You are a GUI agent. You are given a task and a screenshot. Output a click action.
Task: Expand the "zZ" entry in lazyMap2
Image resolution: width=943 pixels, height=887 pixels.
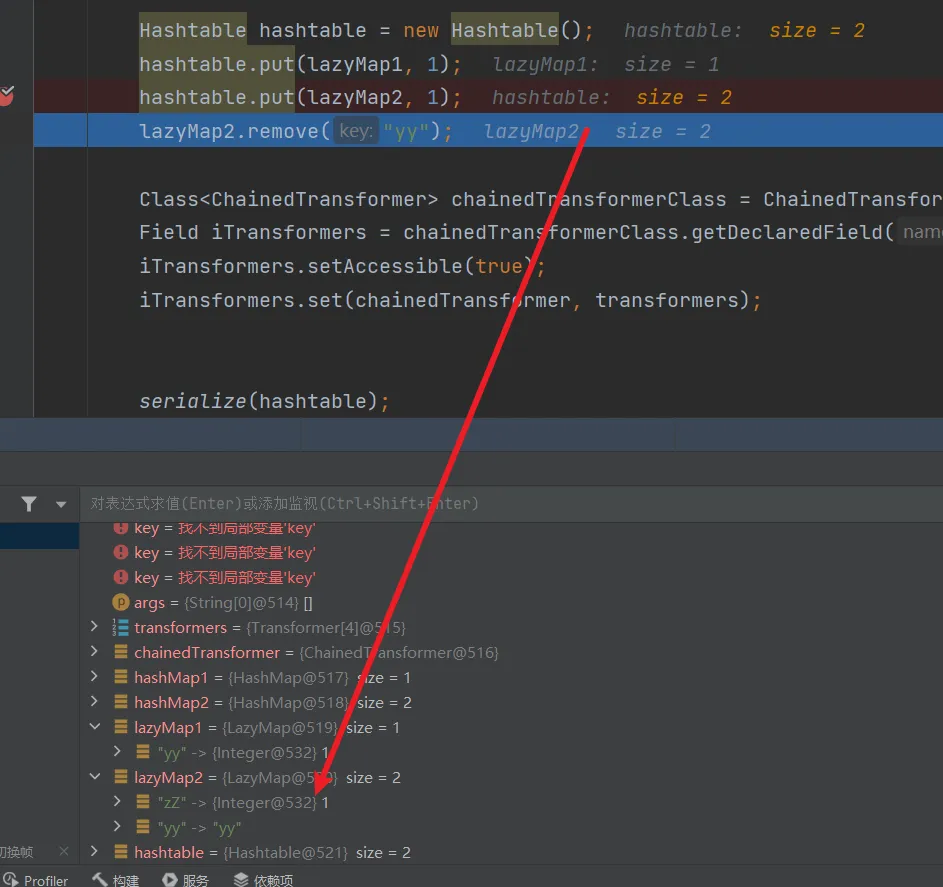click(x=118, y=802)
